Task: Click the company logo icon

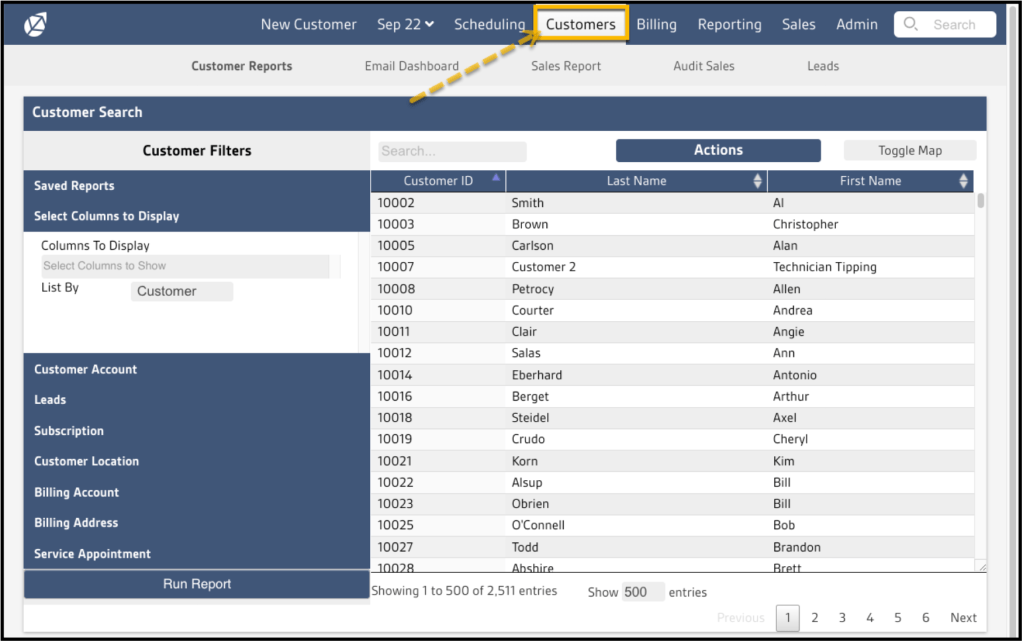Action: pyautogui.click(x=36, y=24)
